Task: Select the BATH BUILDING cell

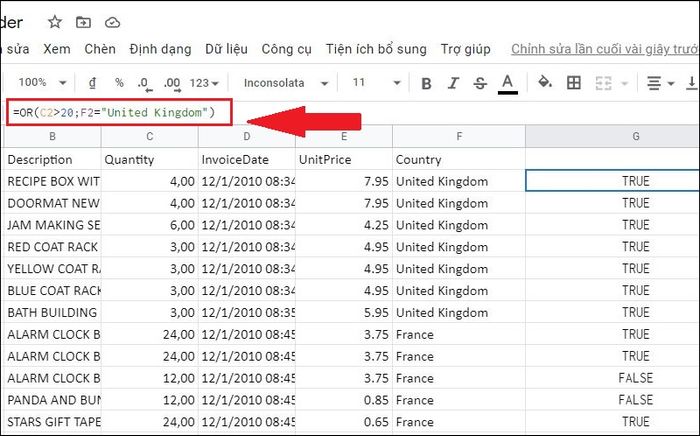Action: point(52,312)
